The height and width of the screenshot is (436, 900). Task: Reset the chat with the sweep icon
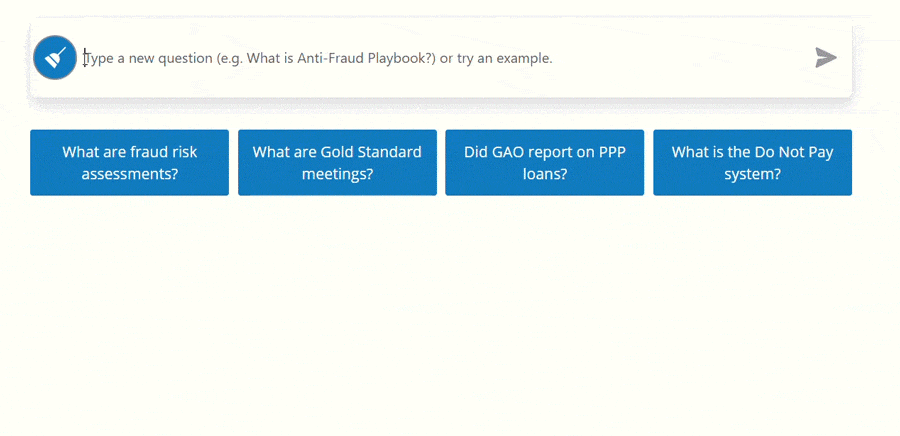(55, 58)
